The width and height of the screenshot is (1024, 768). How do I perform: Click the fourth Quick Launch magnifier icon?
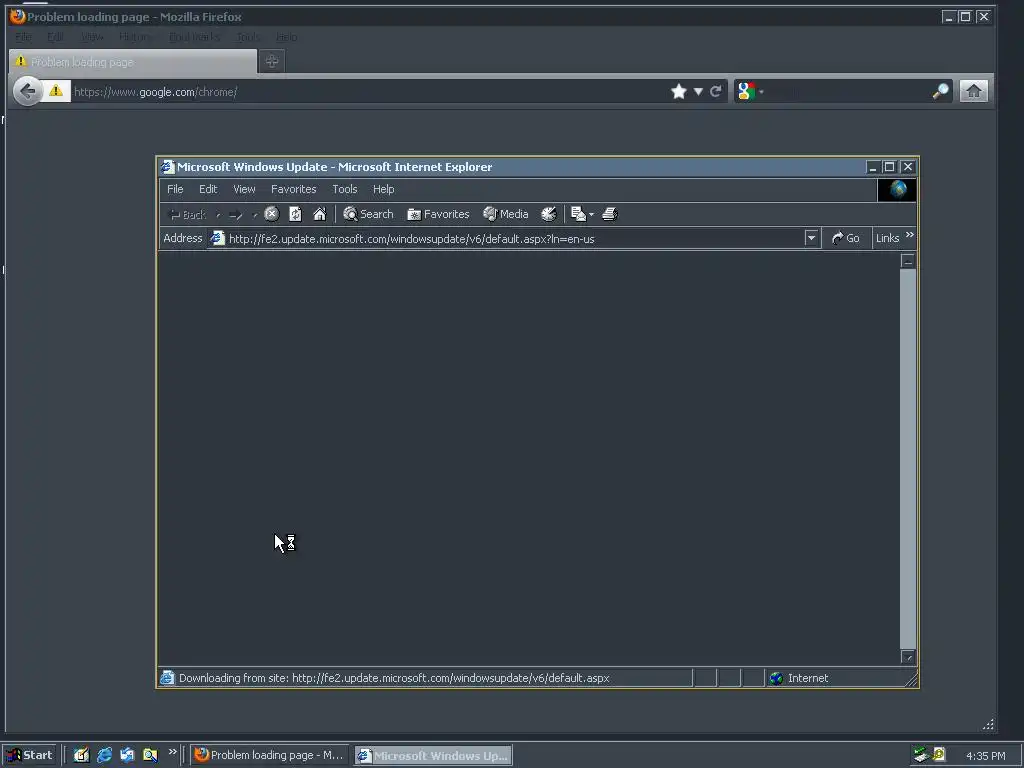pyautogui.click(x=150, y=755)
